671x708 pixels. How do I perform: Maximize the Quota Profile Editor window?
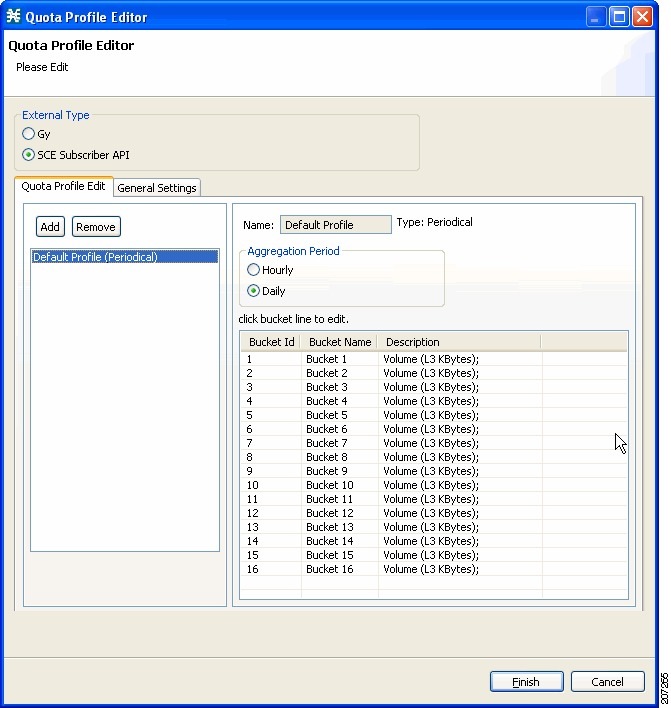[619, 17]
